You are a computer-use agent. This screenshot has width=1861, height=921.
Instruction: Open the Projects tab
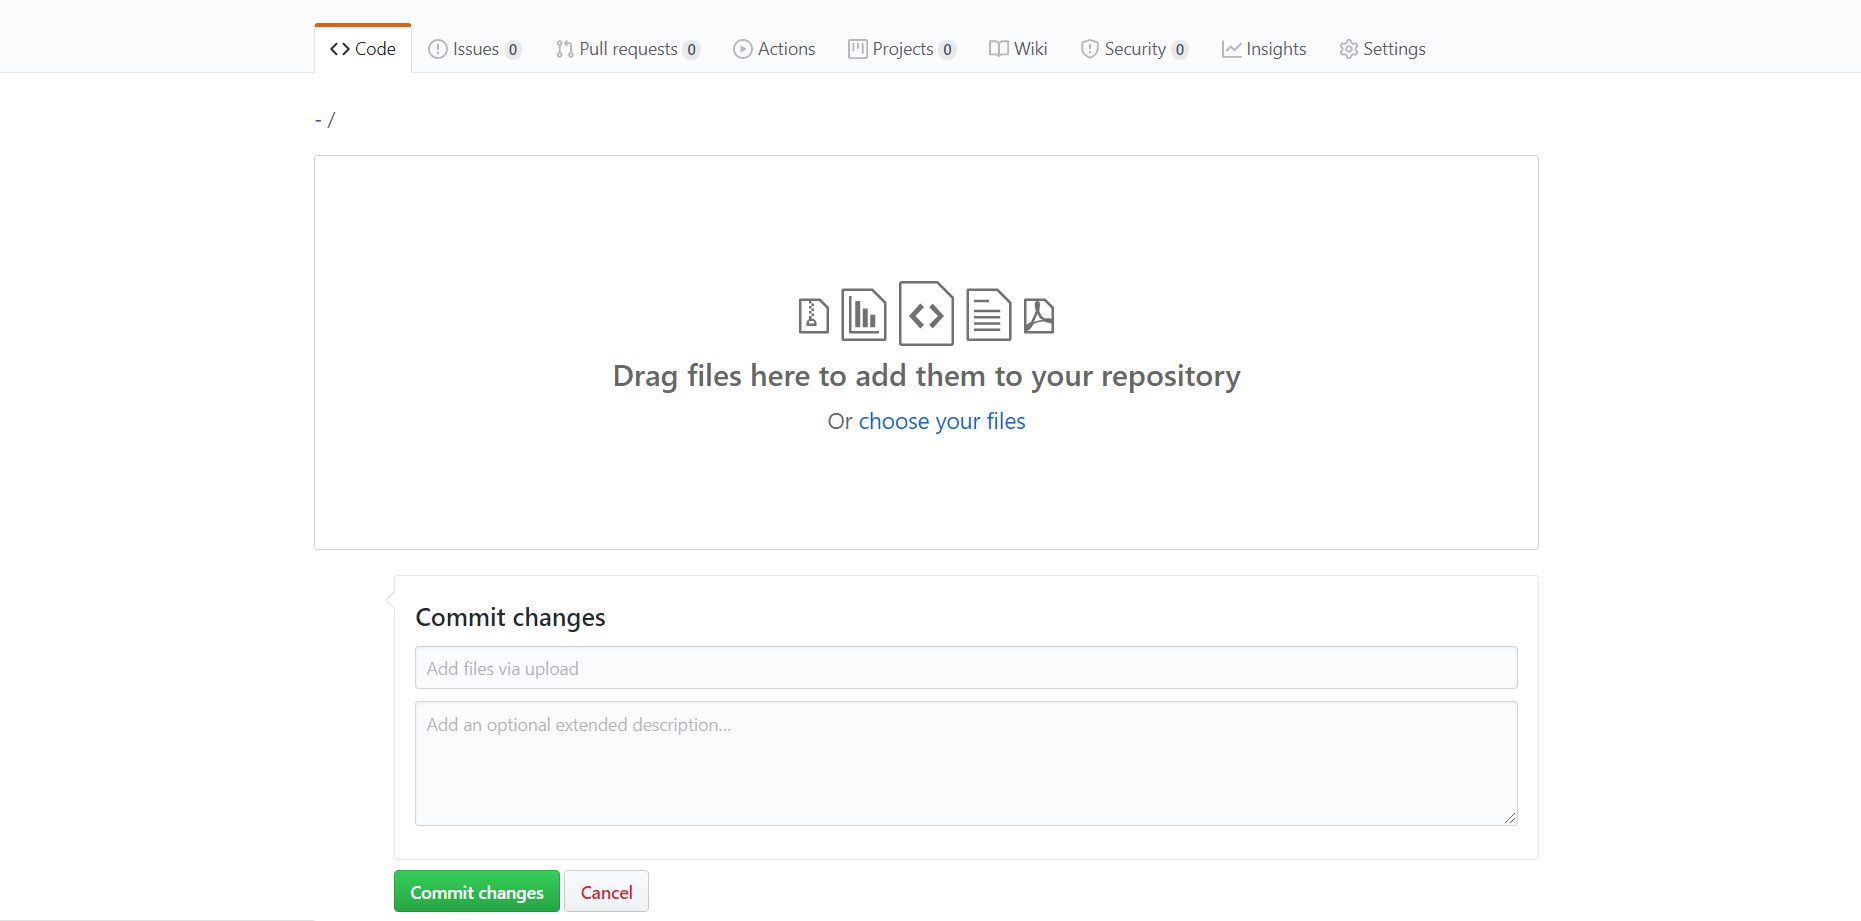(901, 48)
